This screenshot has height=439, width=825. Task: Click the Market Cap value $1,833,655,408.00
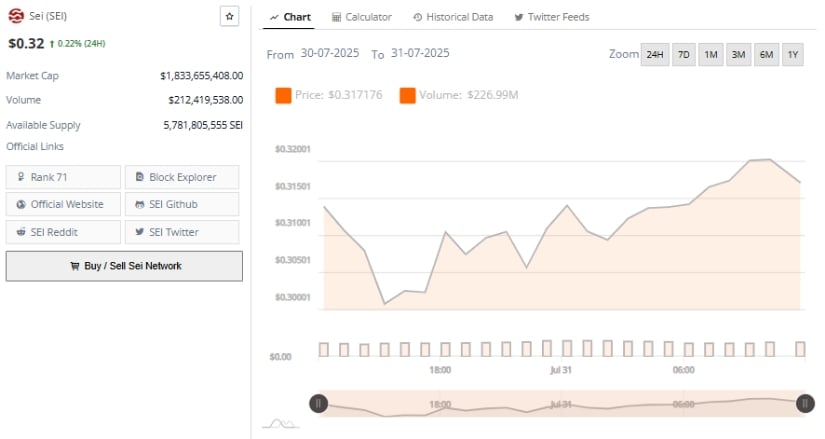[x=202, y=76]
